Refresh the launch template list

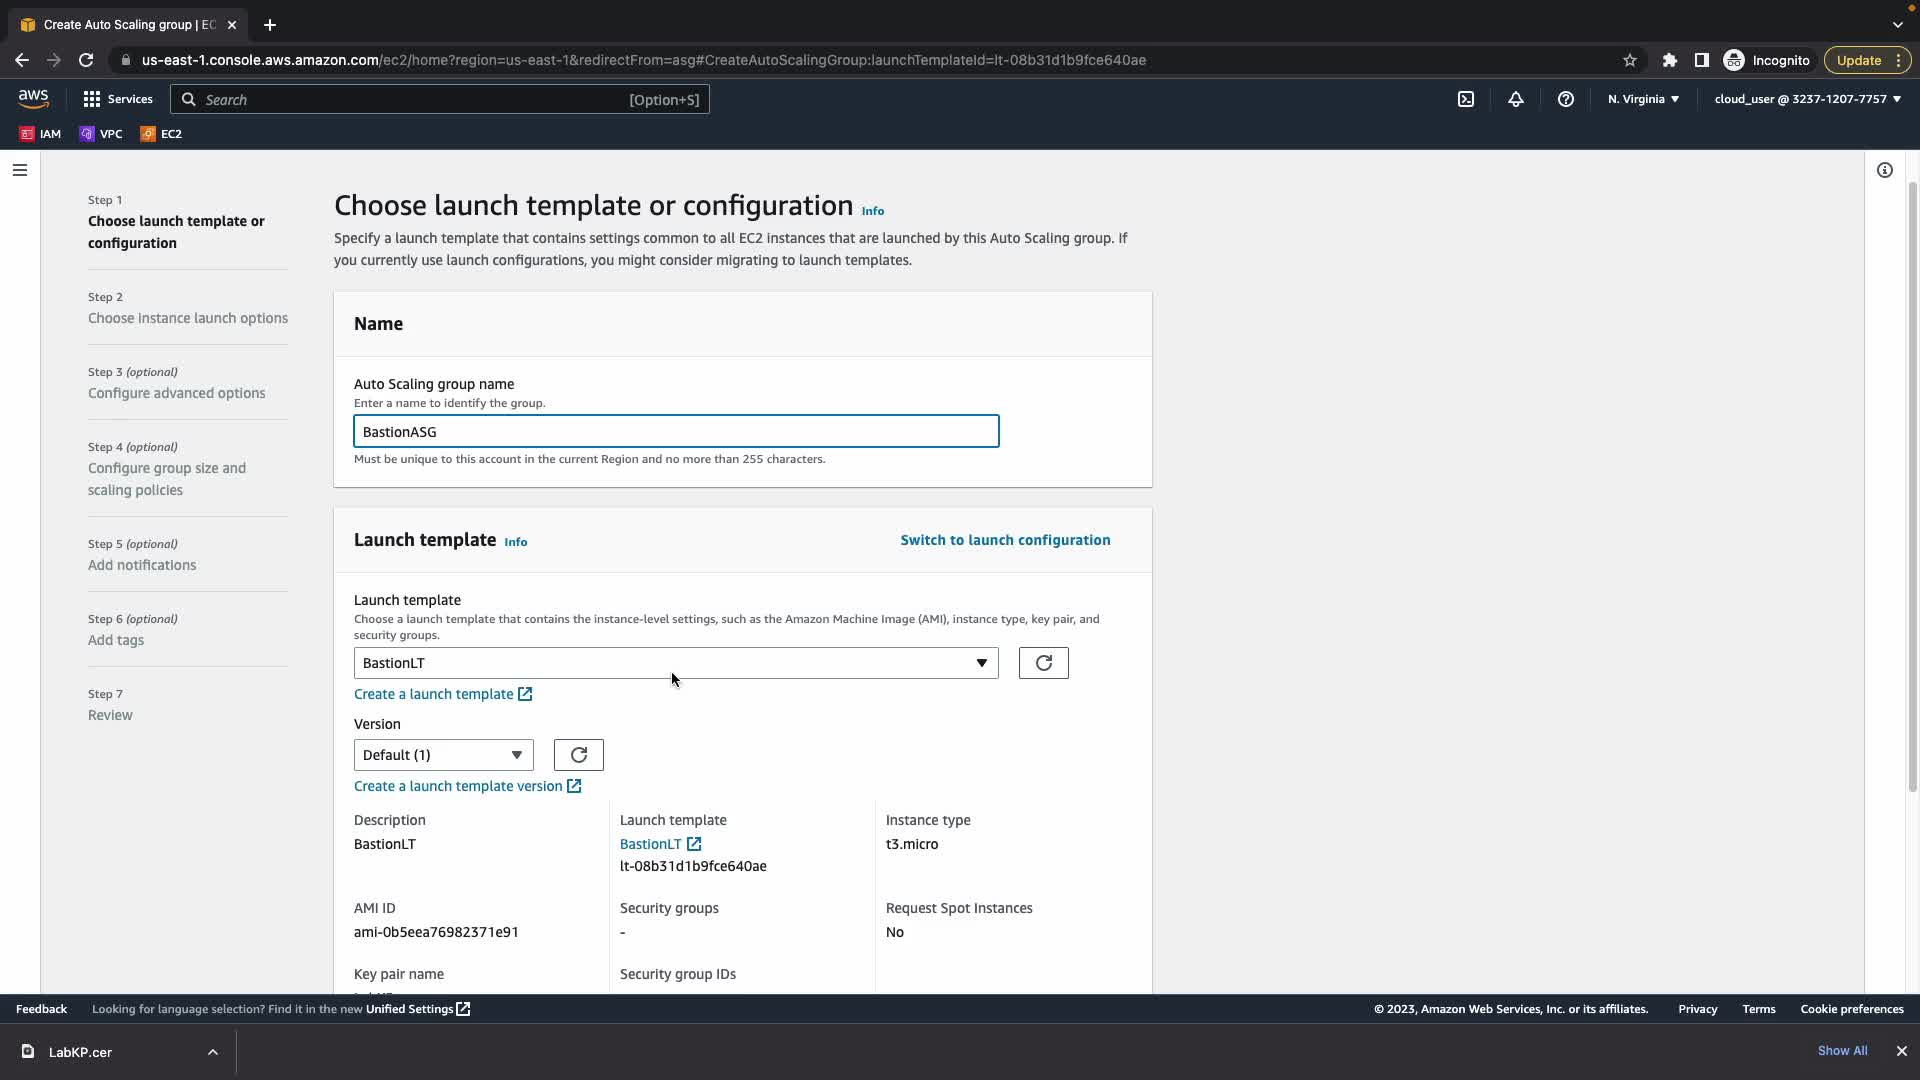1043,663
